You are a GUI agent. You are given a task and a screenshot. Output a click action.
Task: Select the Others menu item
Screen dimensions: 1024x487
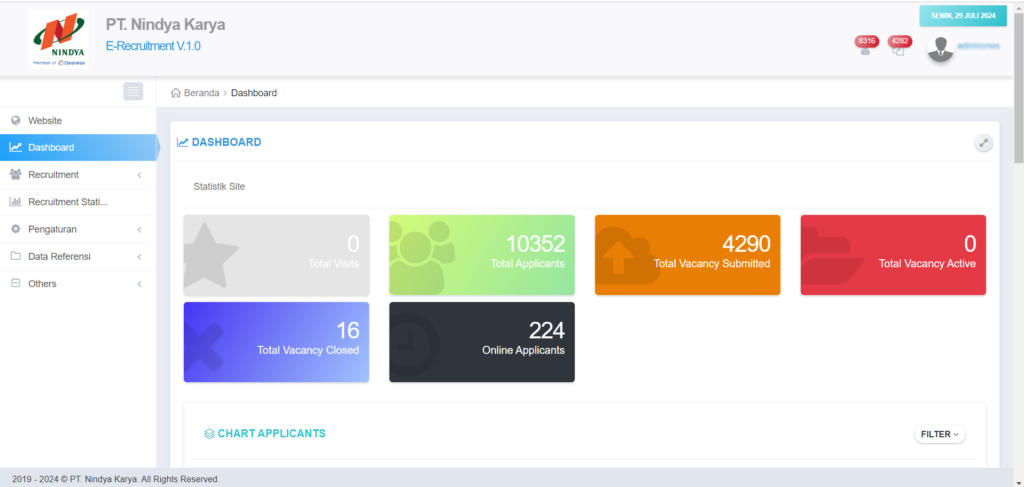click(x=42, y=284)
